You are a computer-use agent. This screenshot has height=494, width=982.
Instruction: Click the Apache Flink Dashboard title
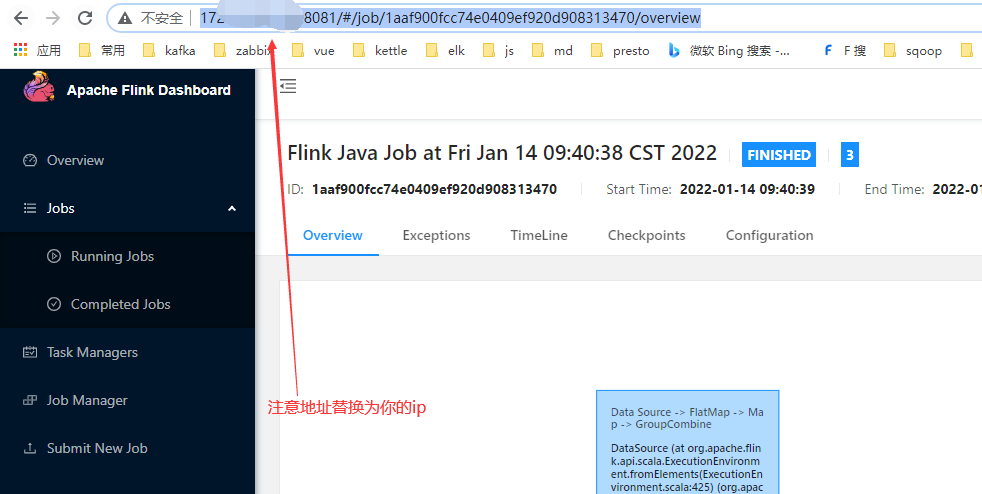tap(148, 90)
